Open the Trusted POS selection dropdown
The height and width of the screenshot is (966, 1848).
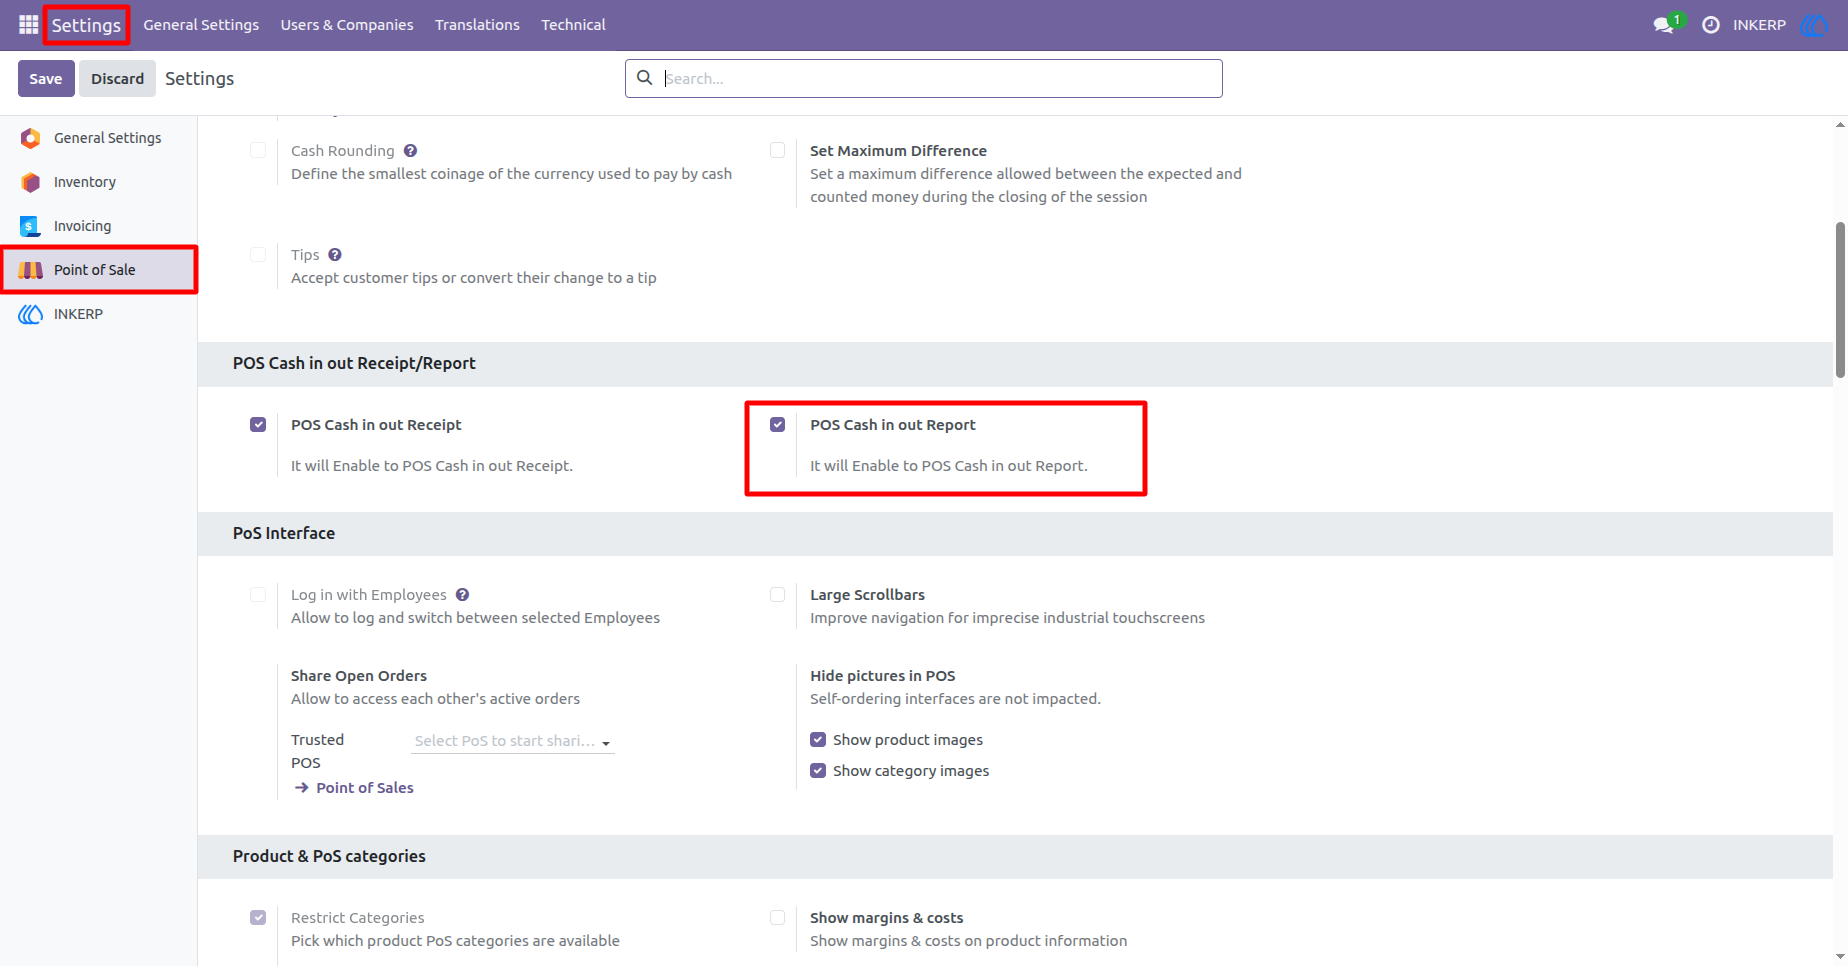pos(512,741)
